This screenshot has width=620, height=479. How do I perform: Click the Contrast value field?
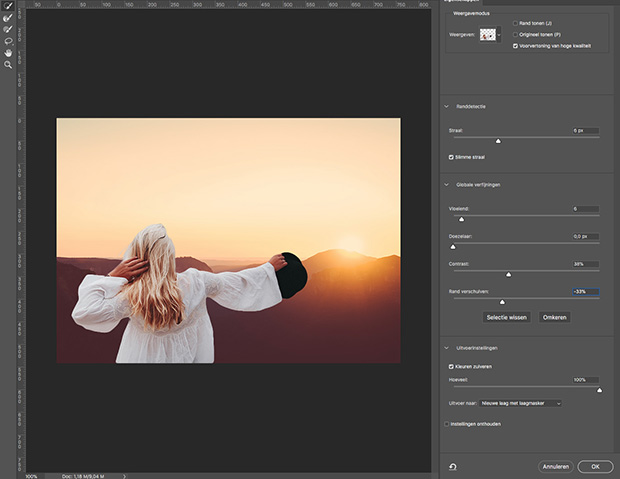click(586, 264)
